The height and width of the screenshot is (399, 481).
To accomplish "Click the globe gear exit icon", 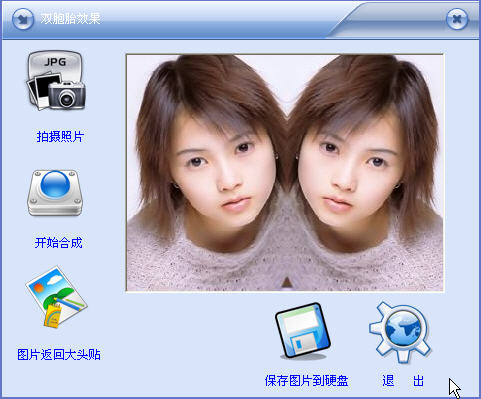I will click(x=400, y=332).
